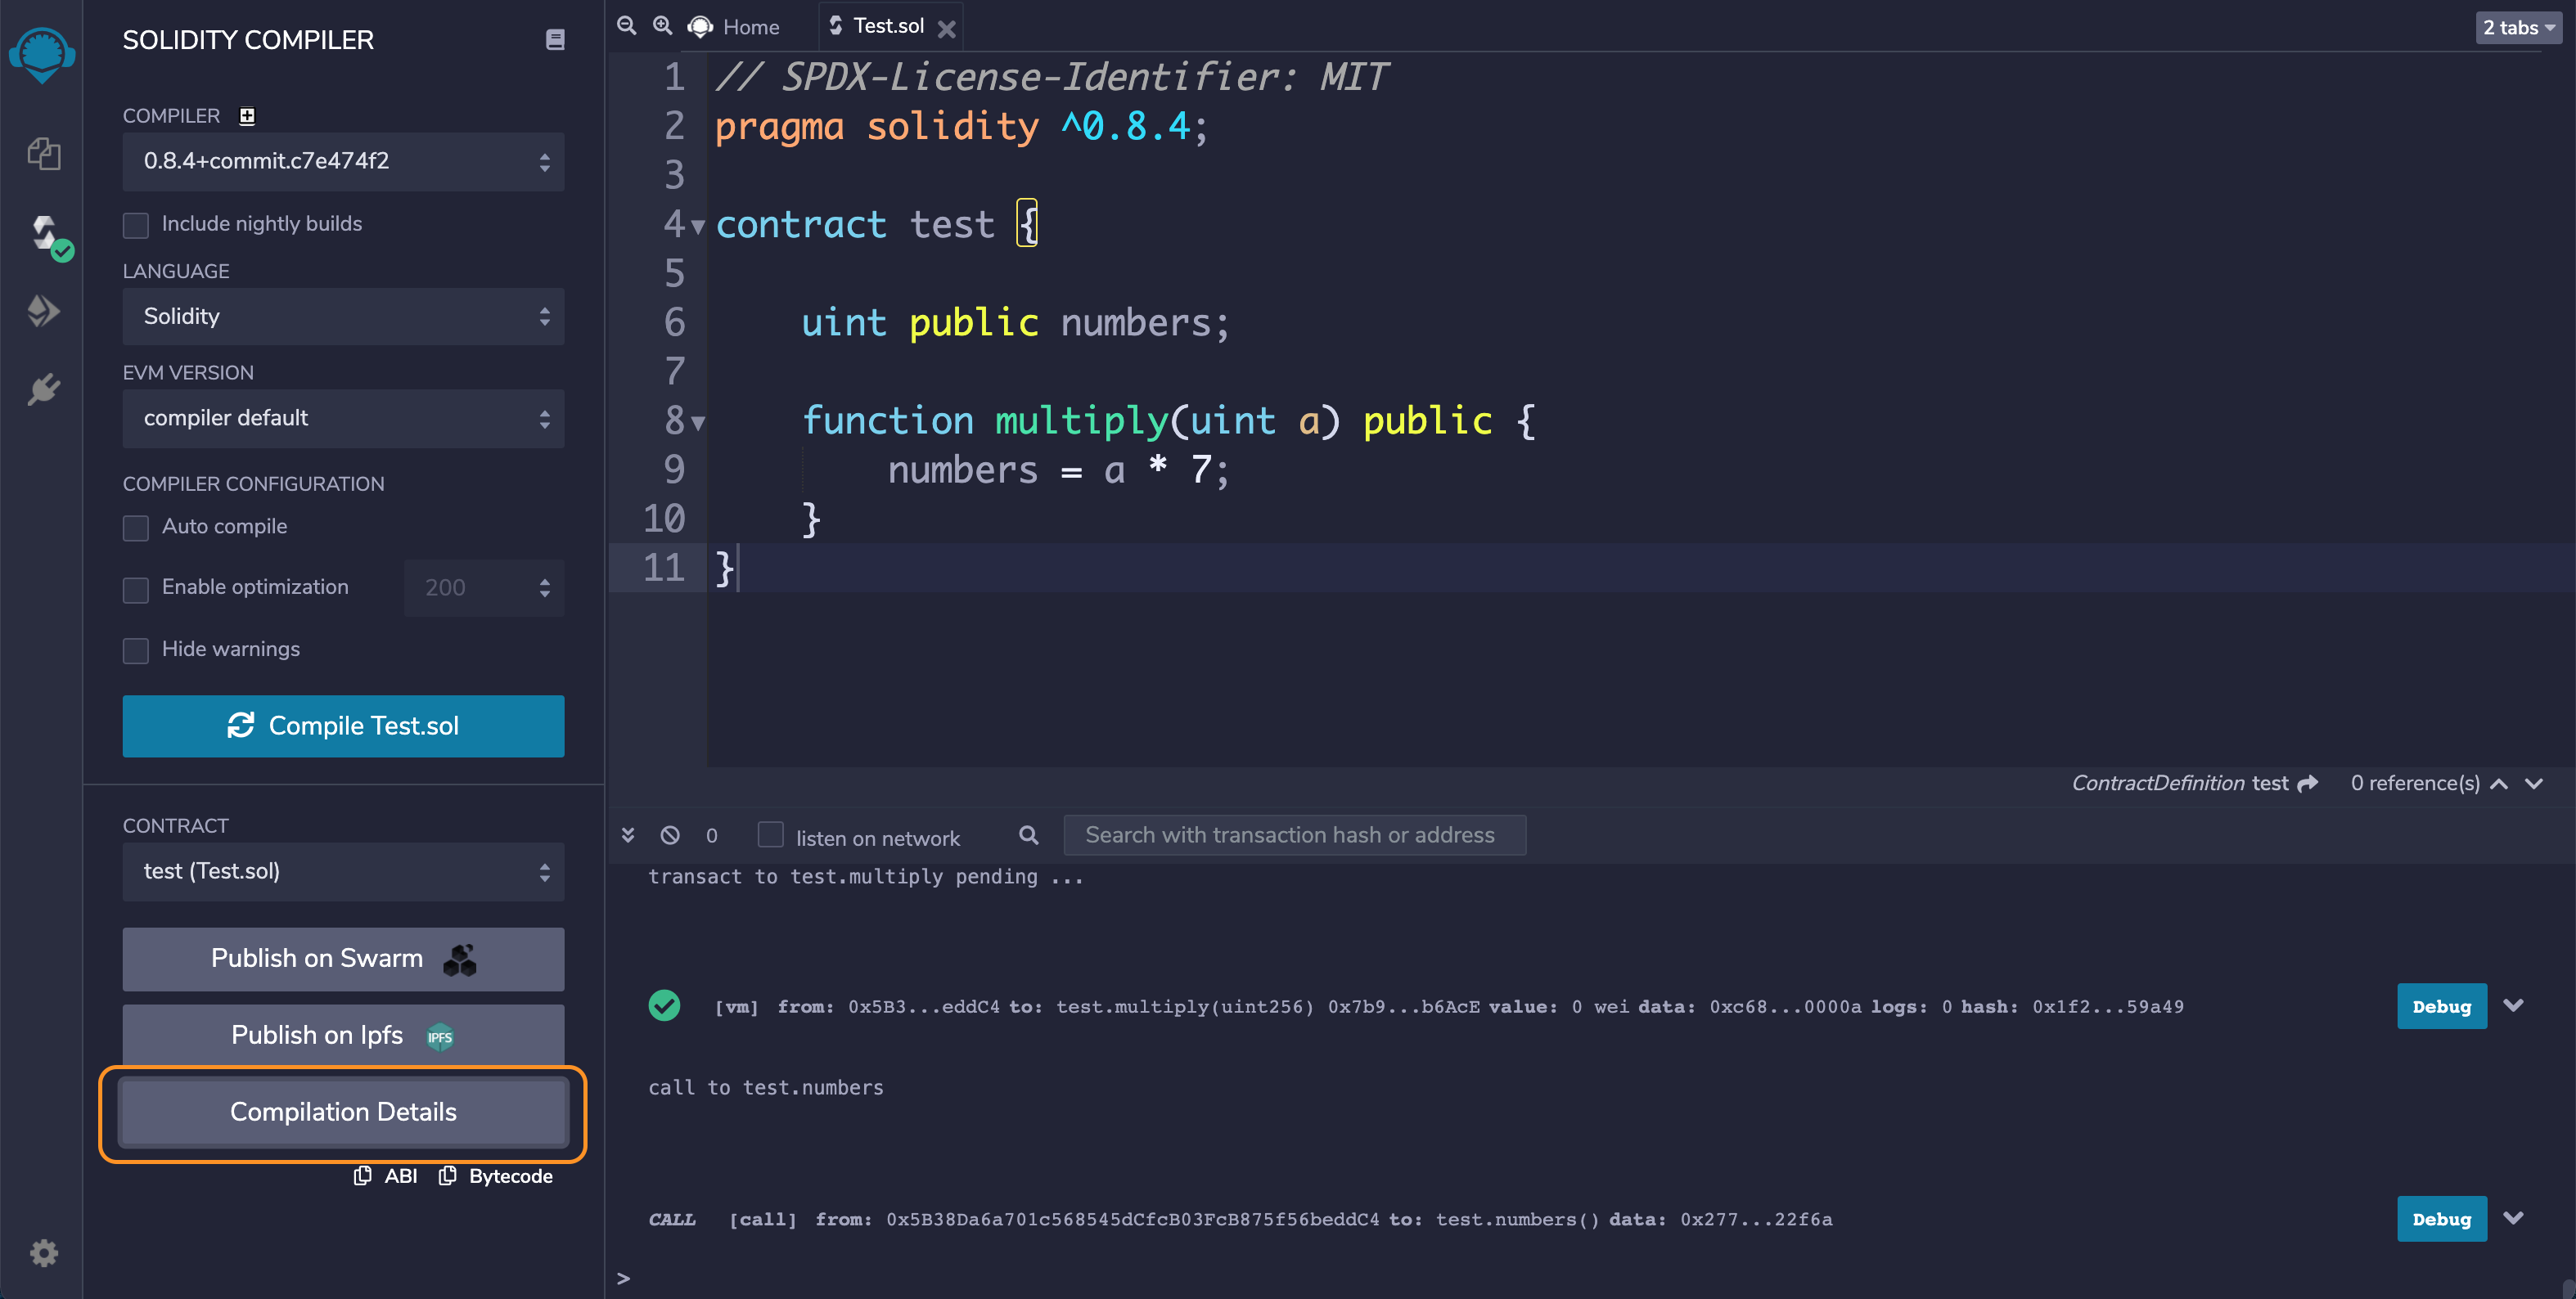The image size is (2576, 1299).
Task: Open the Plugin Manager plug icon
Action: [x=43, y=389]
